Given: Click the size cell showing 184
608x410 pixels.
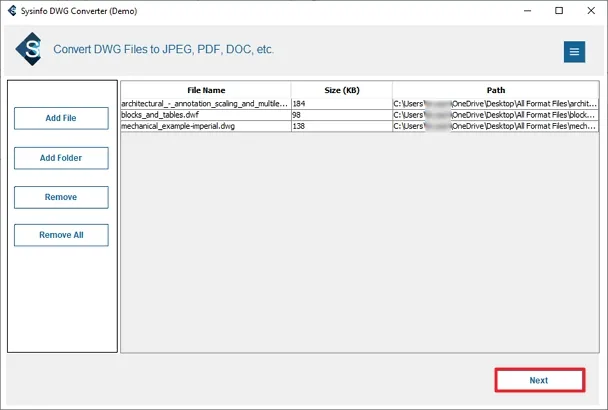Looking at the screenshot, I should coord(342,104).
